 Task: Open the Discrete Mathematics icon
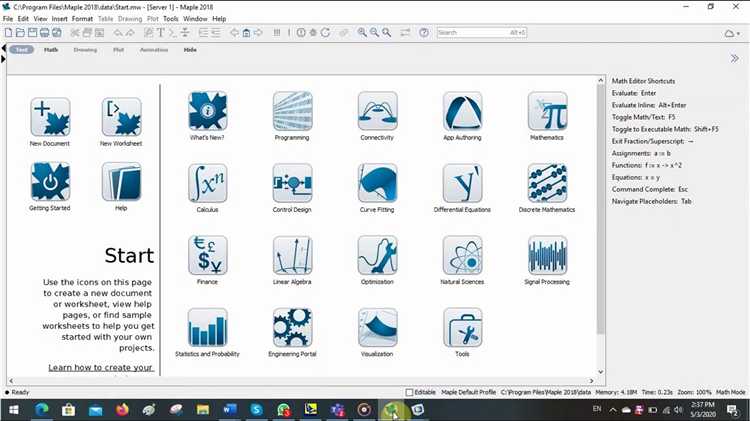(x=547, y=183)
